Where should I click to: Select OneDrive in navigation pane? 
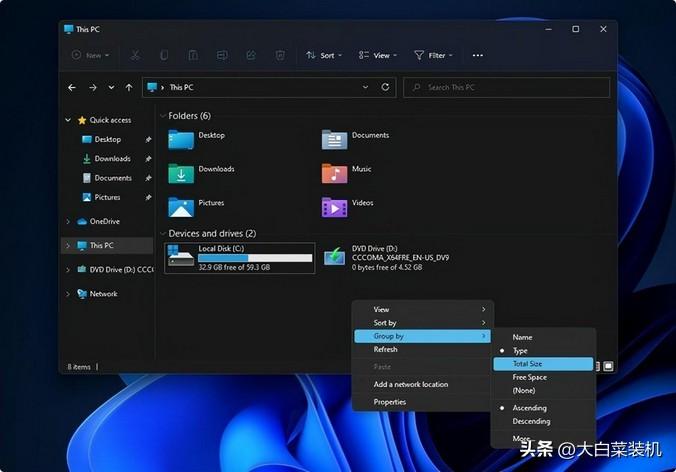105,221
